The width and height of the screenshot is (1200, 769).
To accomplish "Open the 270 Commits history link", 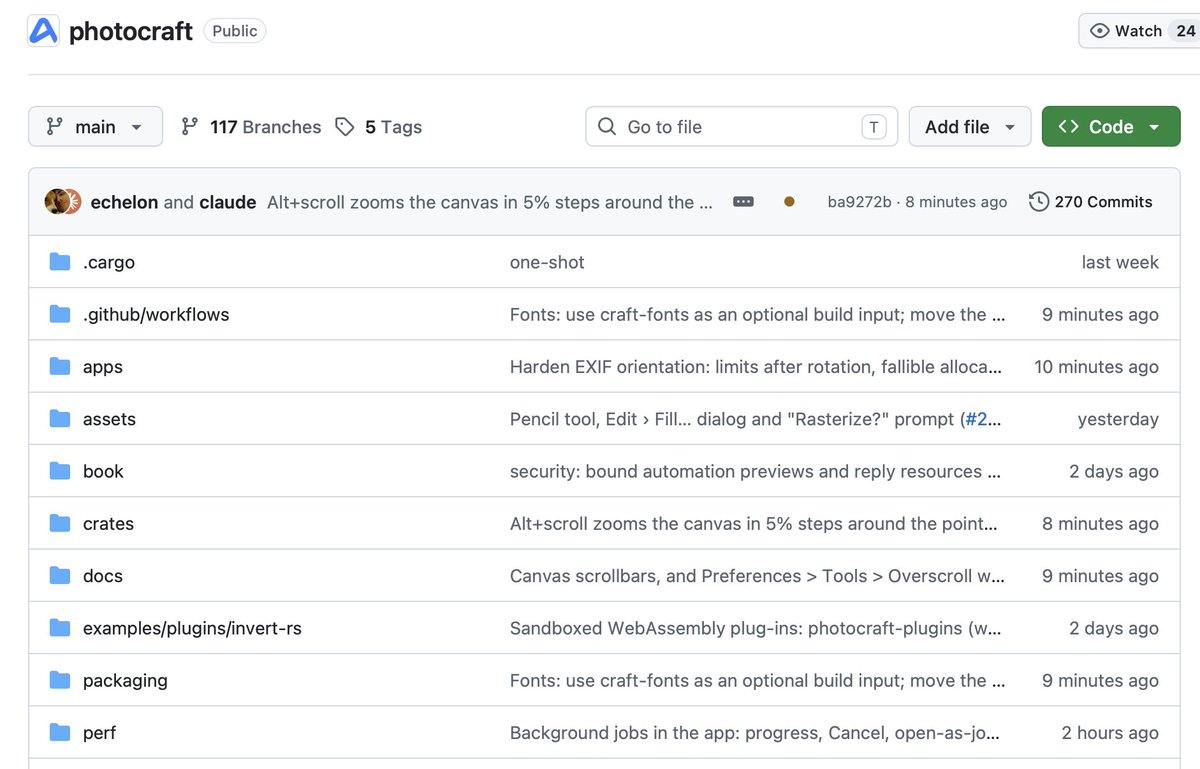I will pos(1091,202).
